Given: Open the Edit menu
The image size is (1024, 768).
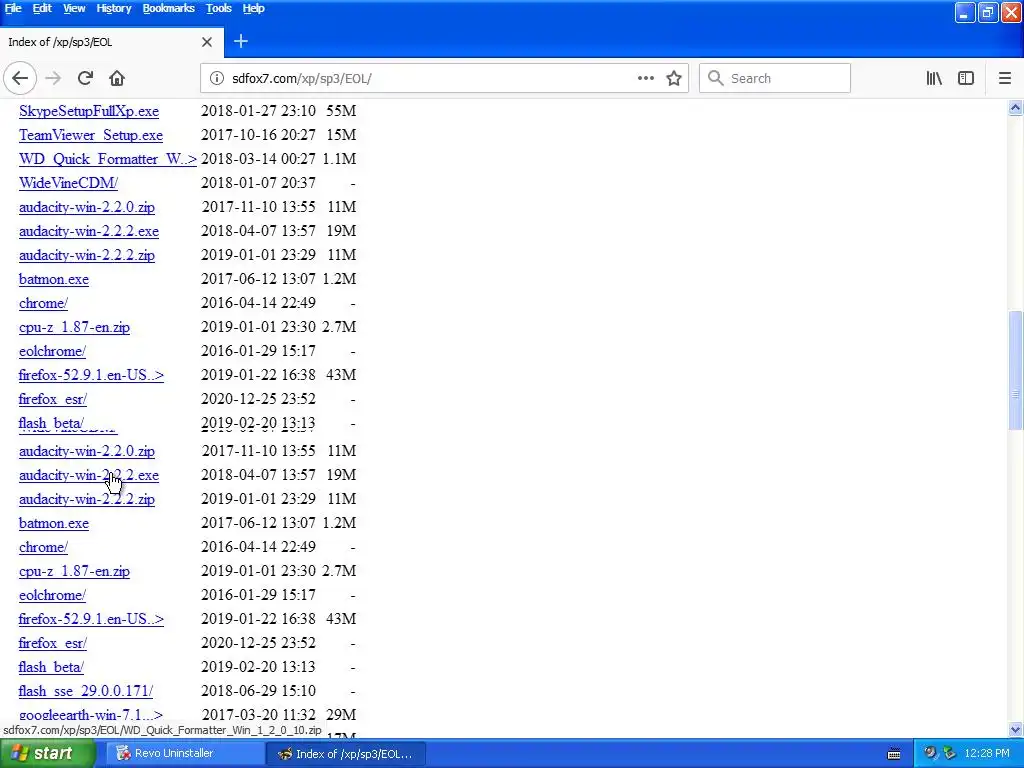Looking at the screenshot, I should point(42,8).
